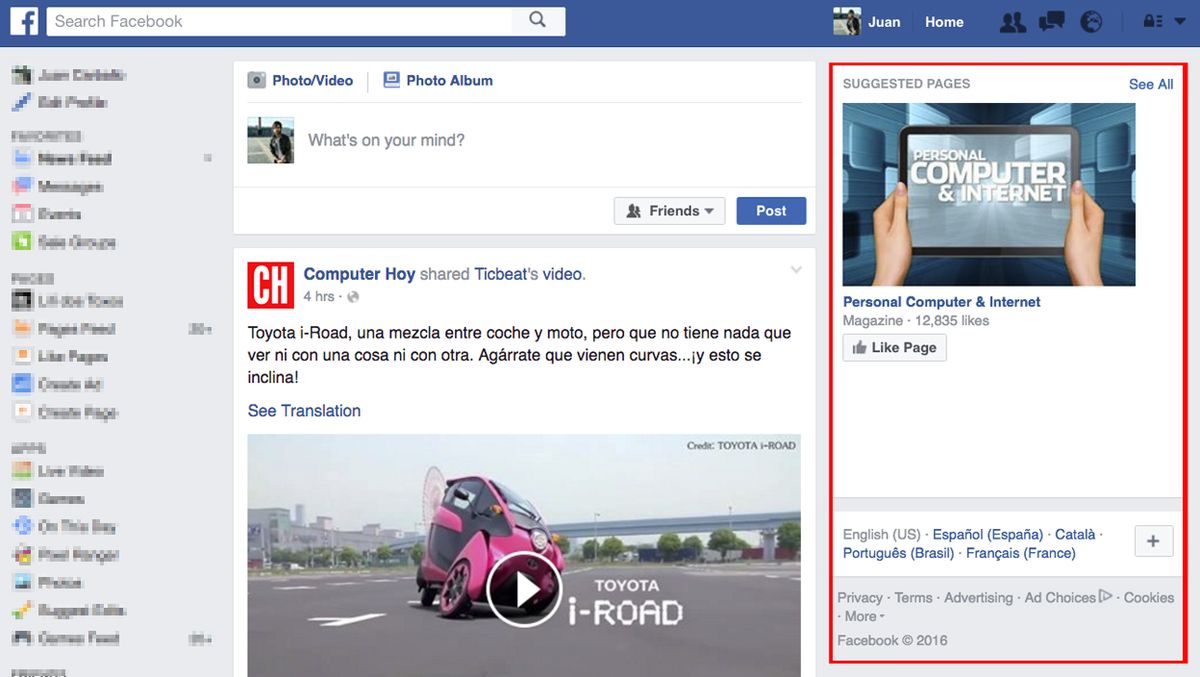Click the search magnifier icon
1200x677 pixels.
coord(538,21)
